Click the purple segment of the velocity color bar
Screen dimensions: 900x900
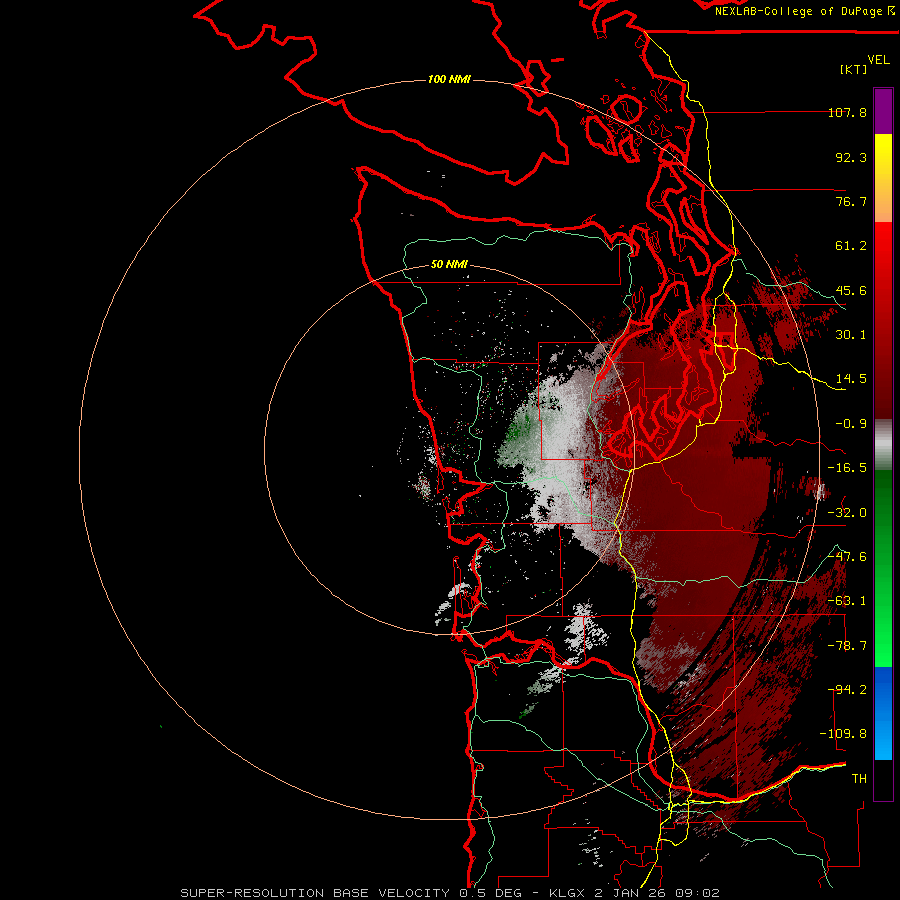883,111
